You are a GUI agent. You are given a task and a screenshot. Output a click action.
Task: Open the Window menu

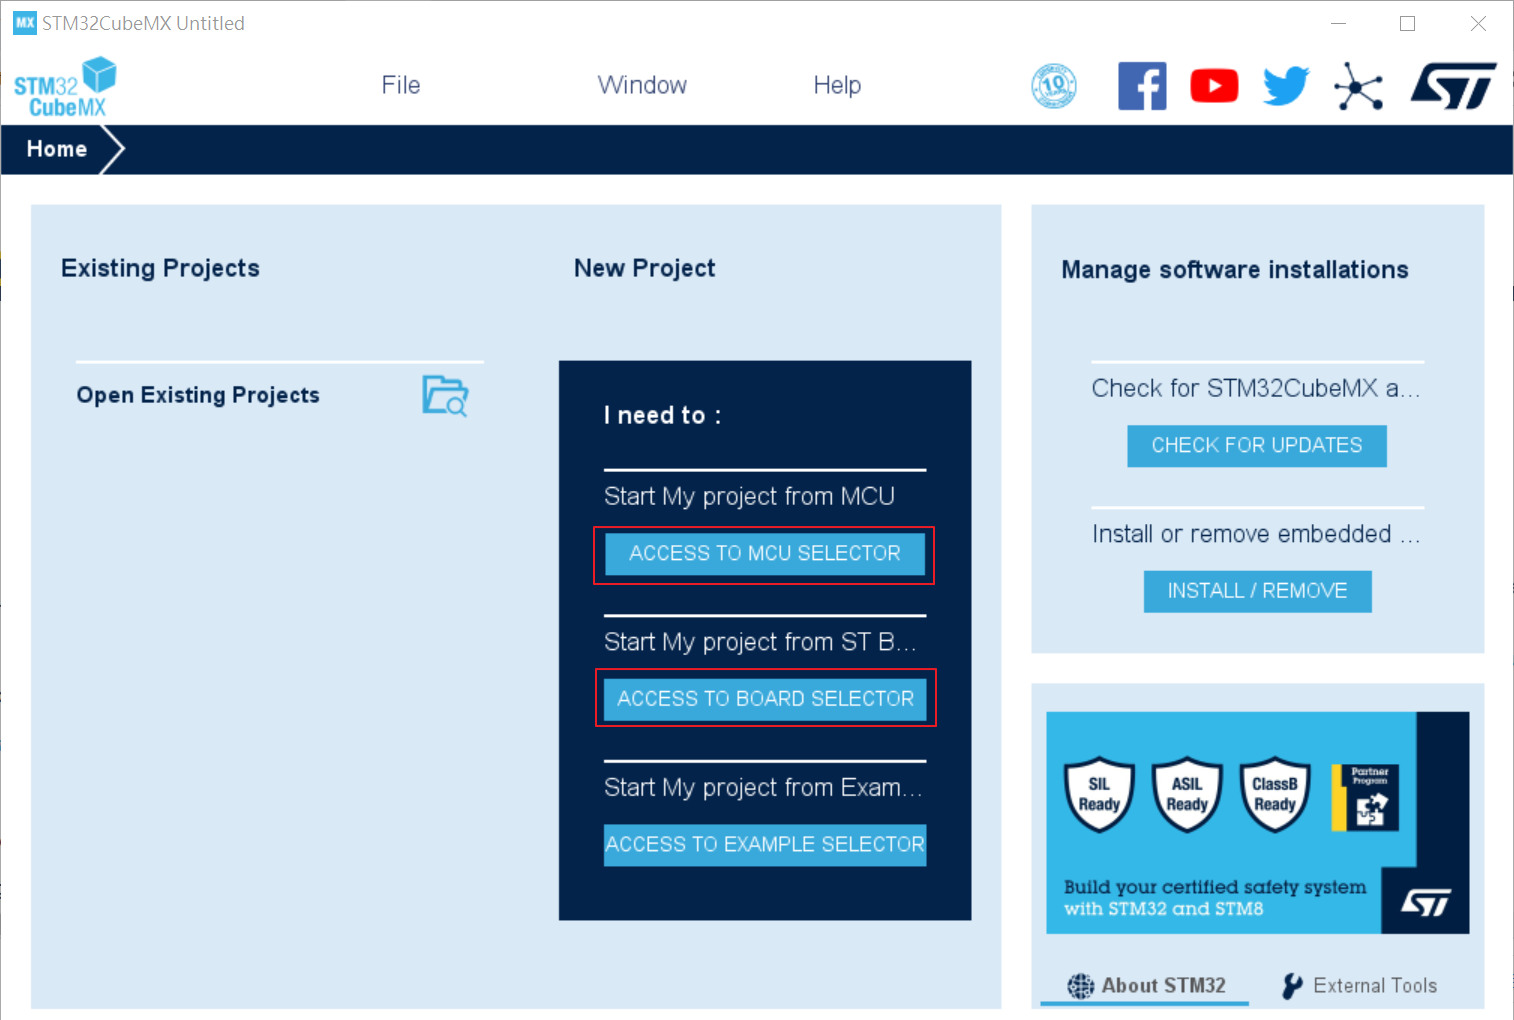[x=642, y=85]
